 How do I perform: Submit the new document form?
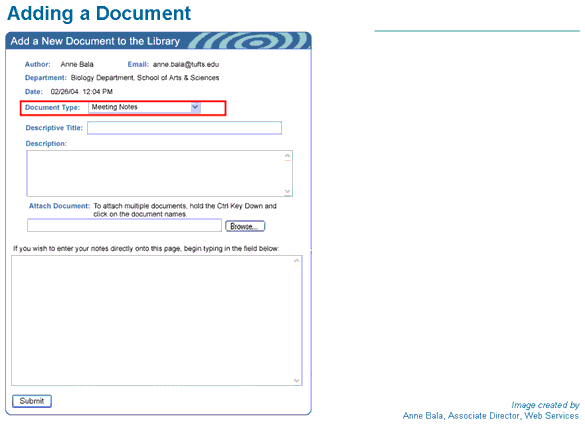coord(32,401)
